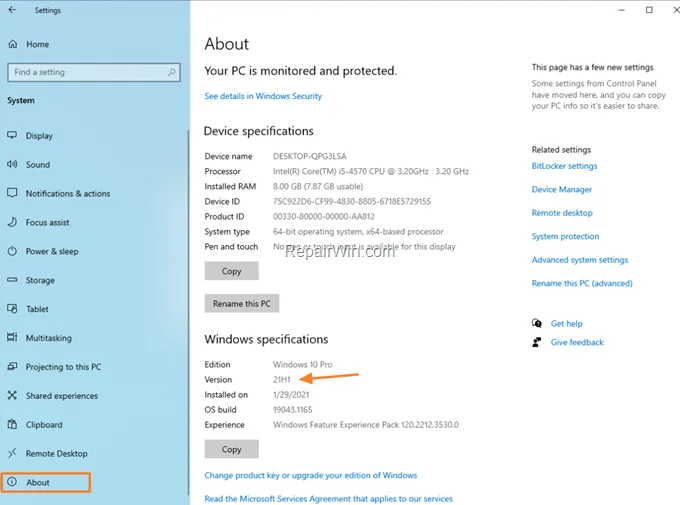Open Advanced system settings link
This screenshot has height=505, width=680.
click(x=580, y=259)
